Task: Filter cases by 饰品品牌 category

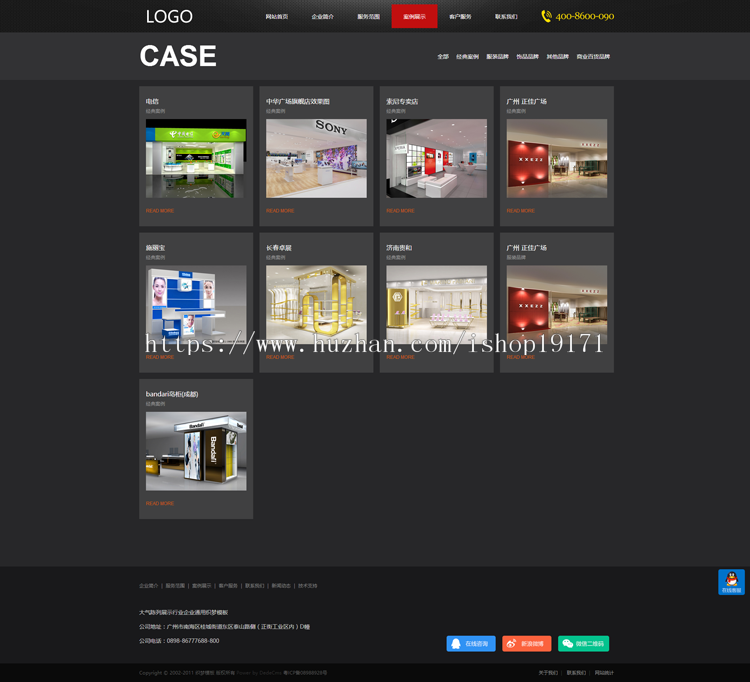Action: pos(528,56)
